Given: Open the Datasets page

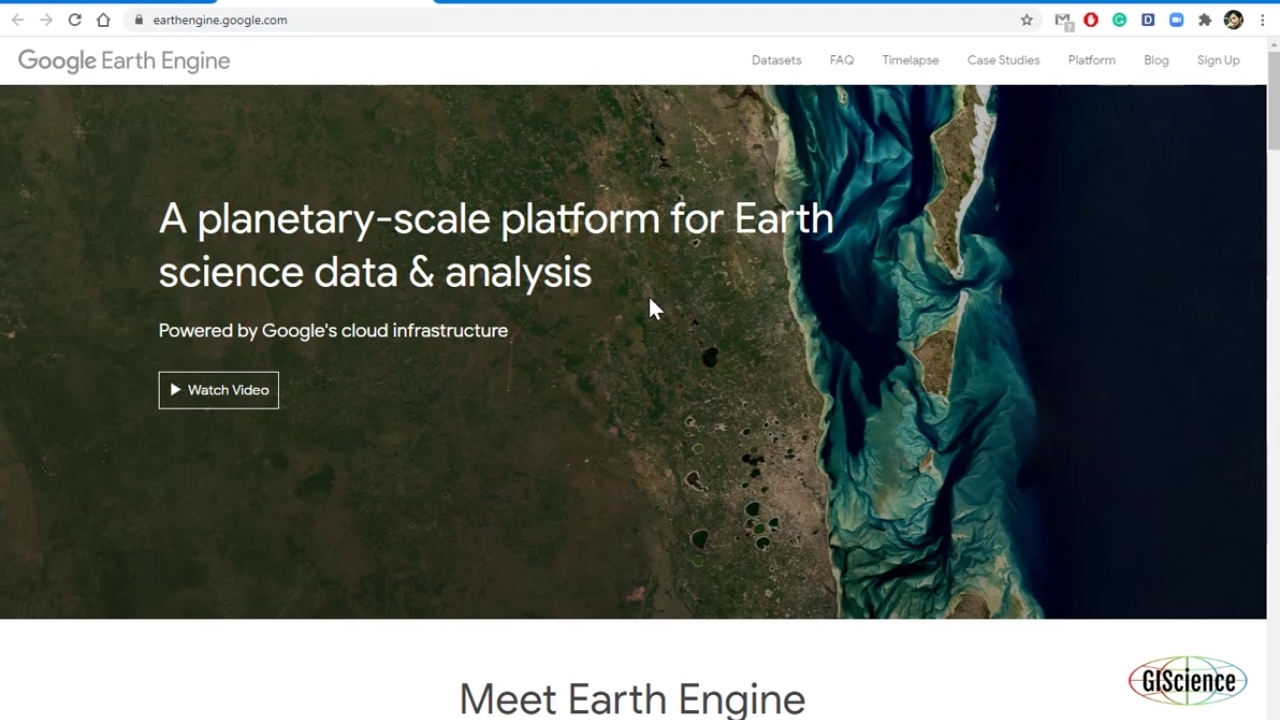Looking at the screenshot, I should click(776, 60).
